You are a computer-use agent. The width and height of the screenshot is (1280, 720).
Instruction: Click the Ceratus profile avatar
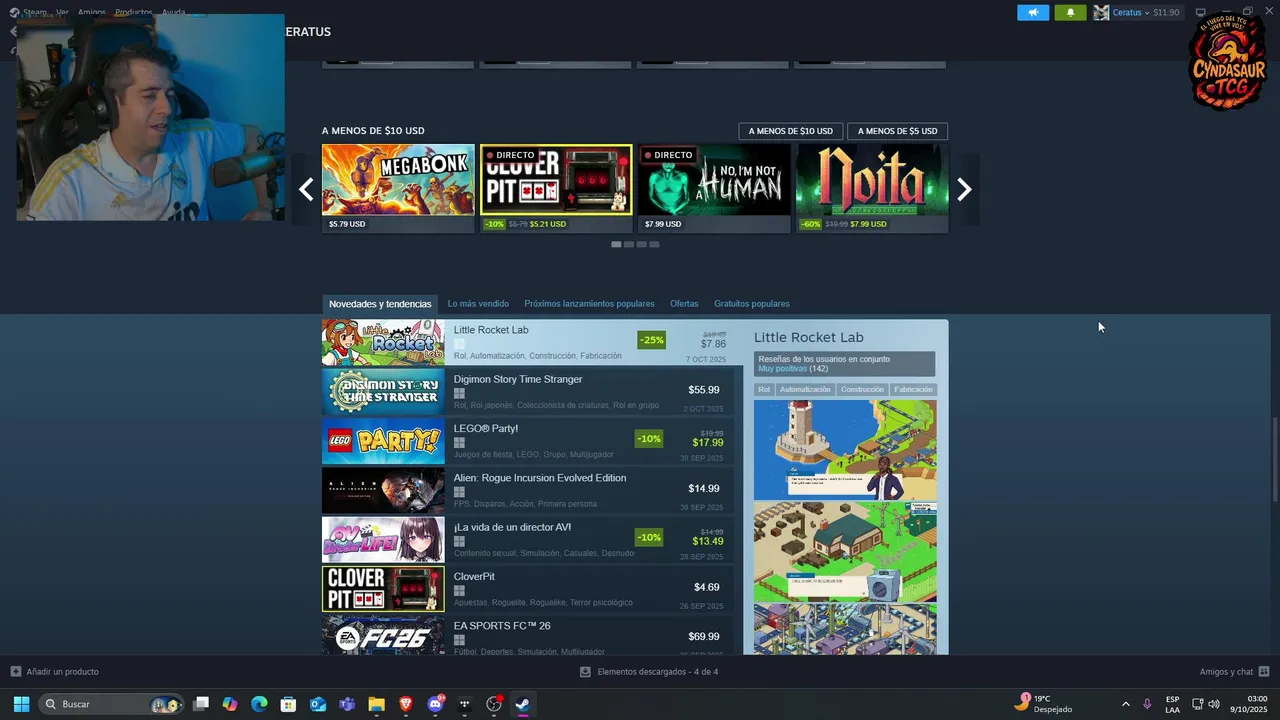(x=1101, y=12)
